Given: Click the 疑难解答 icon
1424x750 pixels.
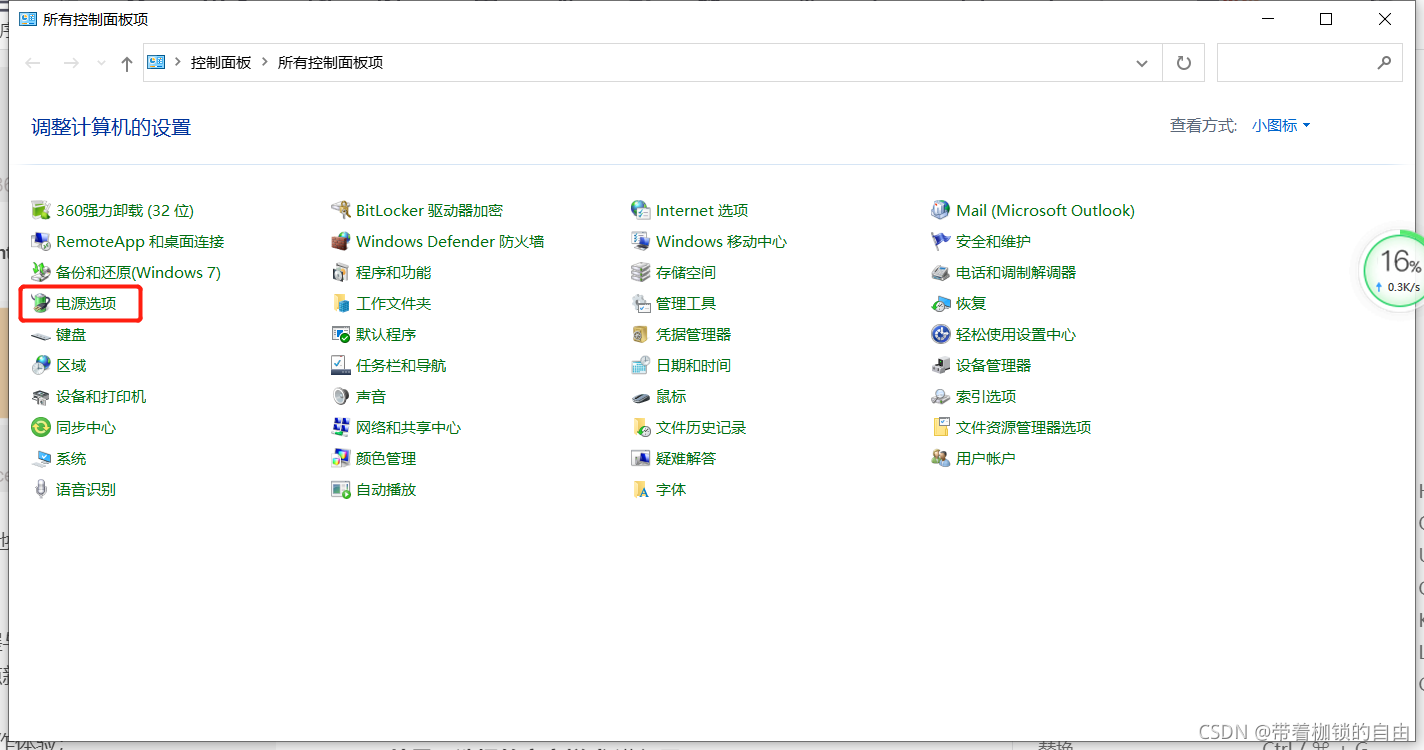Looking at the screenshot, I should (x=641, y=458).
